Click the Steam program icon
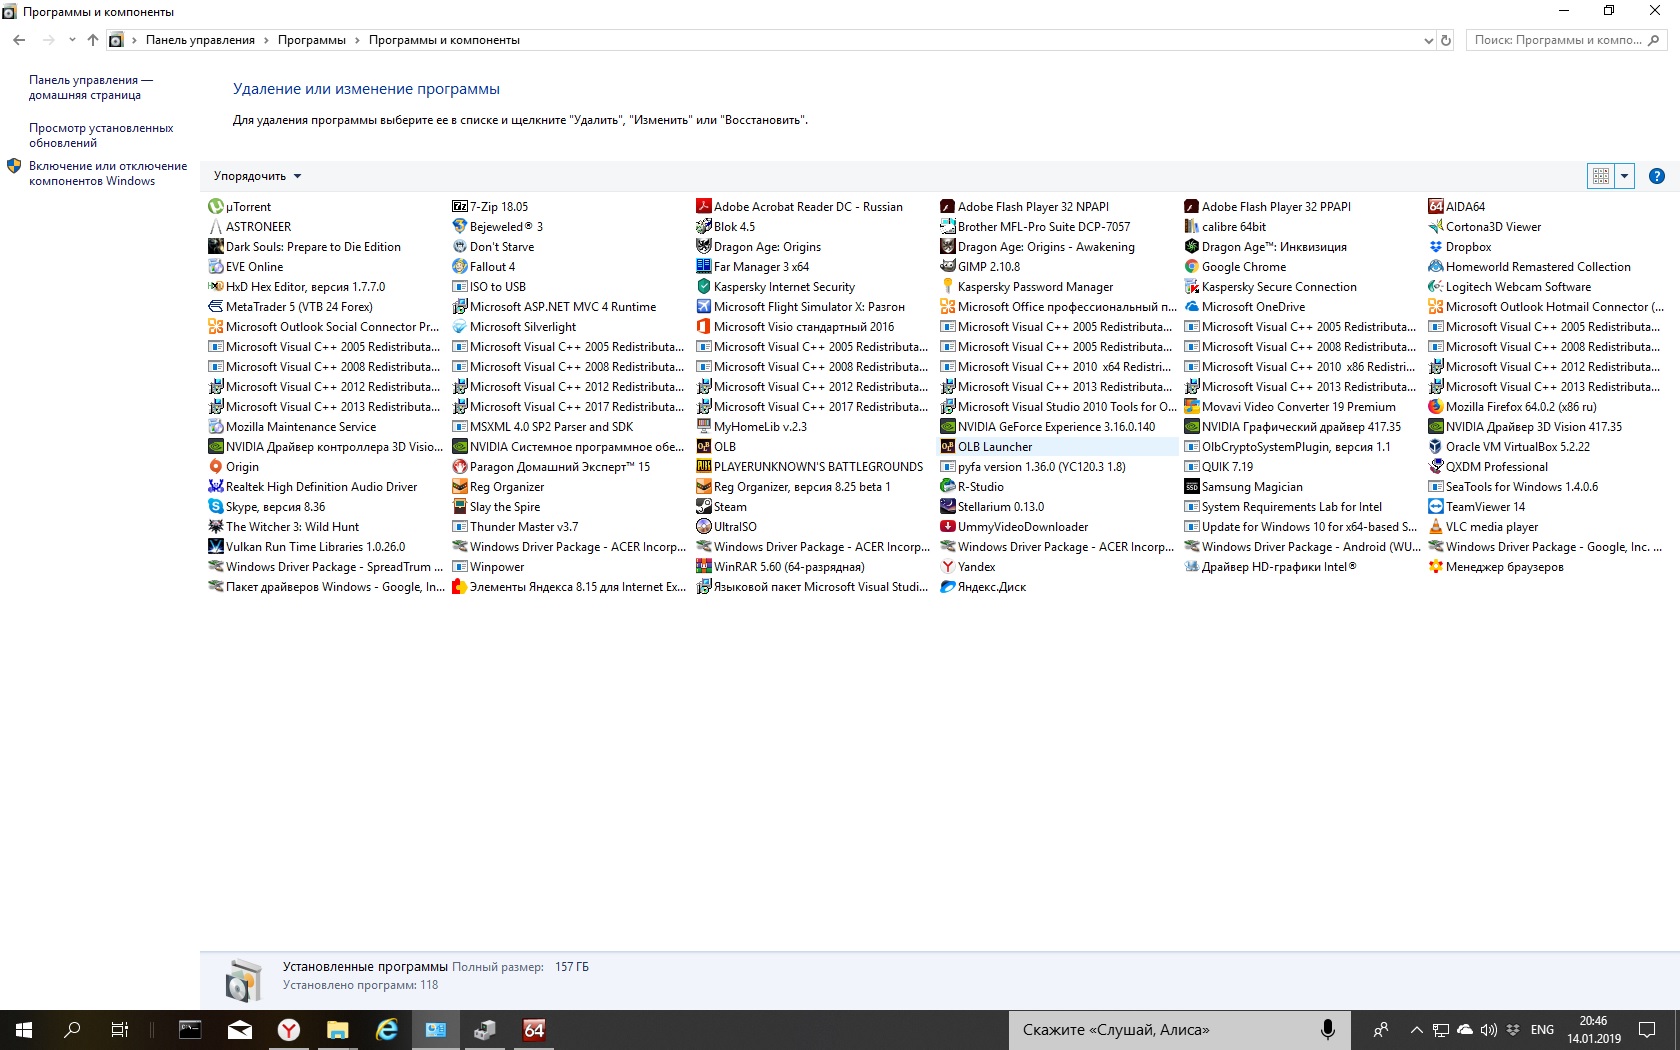This screenshot has width=1680, height=1050. [704, 507]
